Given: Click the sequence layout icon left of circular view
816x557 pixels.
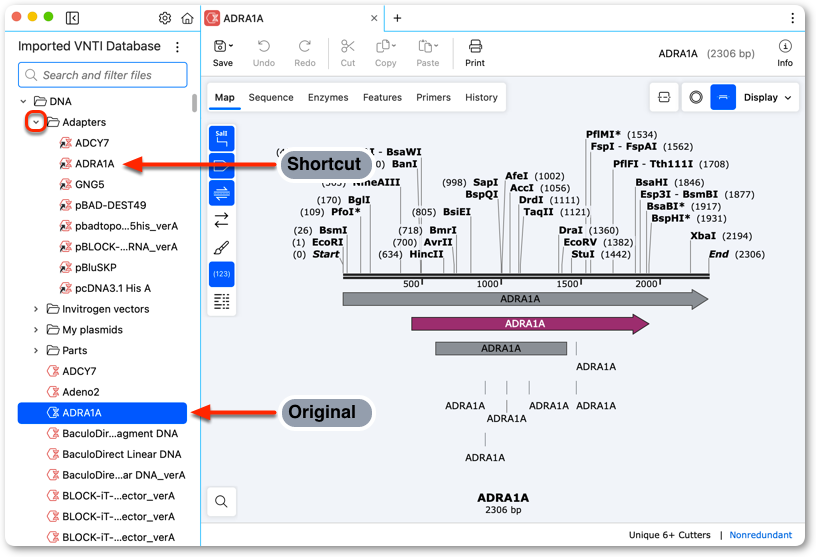Looking at the screenshot, I should pyautogui.click(x=664, y=97).
